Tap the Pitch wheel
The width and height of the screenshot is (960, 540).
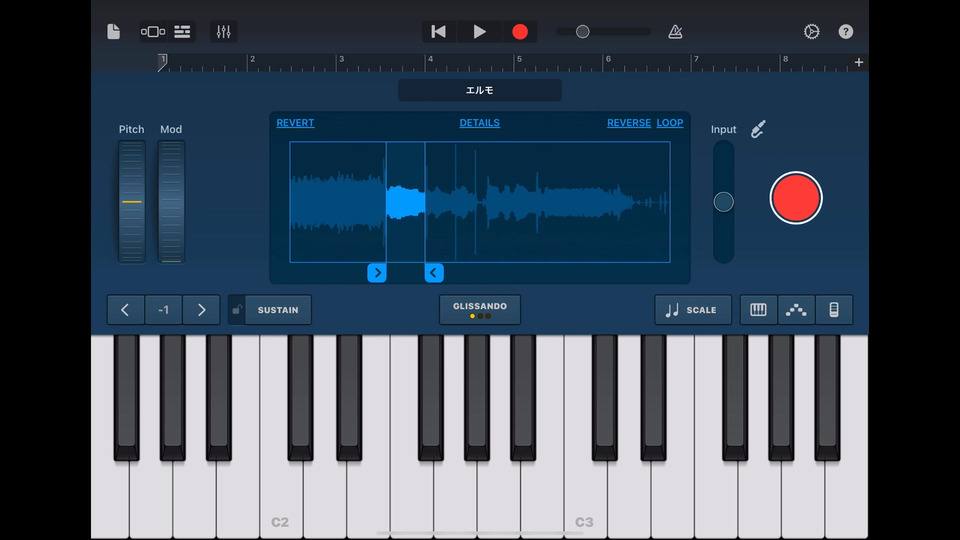click(x=132, y=201)
